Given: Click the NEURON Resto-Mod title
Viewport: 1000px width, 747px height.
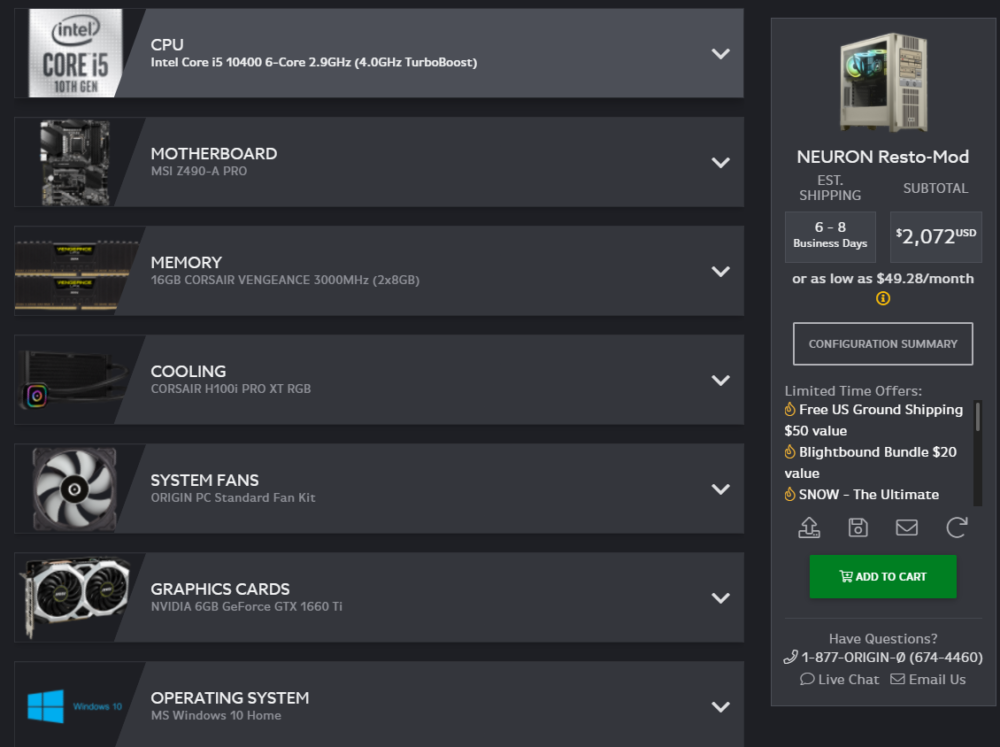Looking at the screenshot, I should (883, 157).
